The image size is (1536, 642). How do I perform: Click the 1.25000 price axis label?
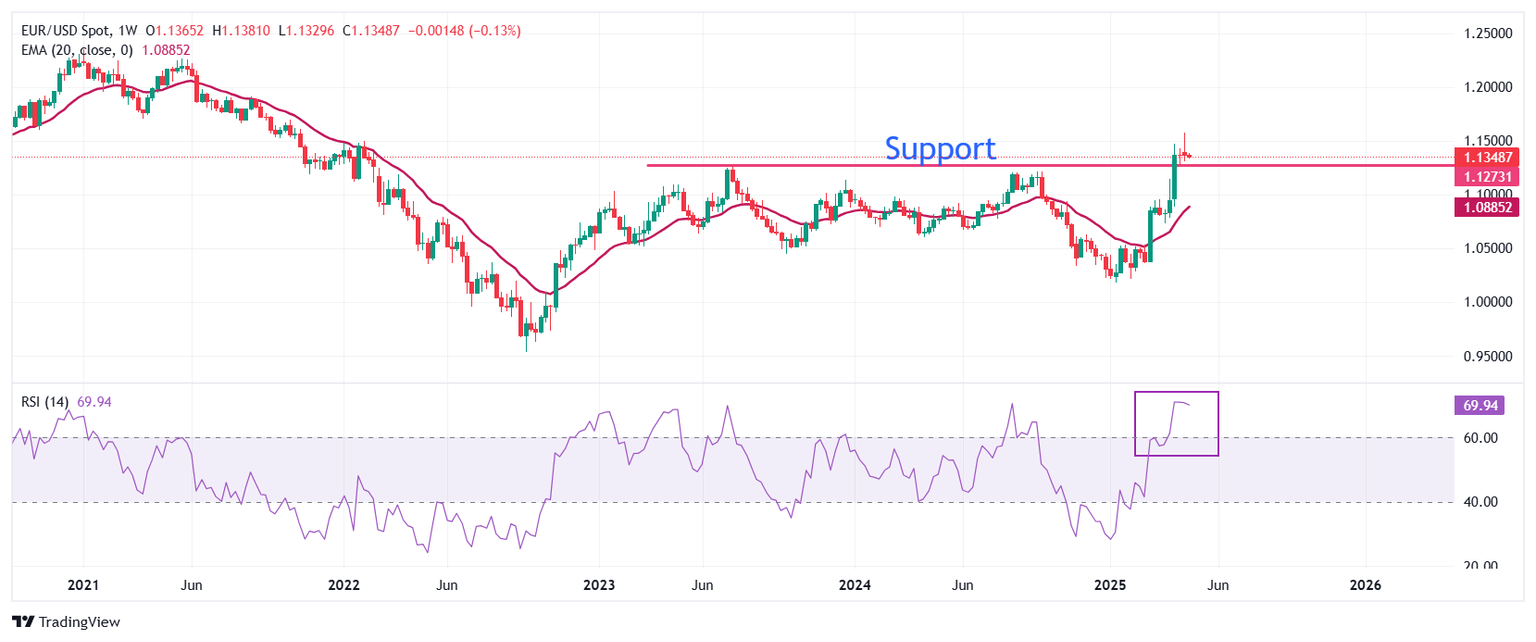point(1484,34)
